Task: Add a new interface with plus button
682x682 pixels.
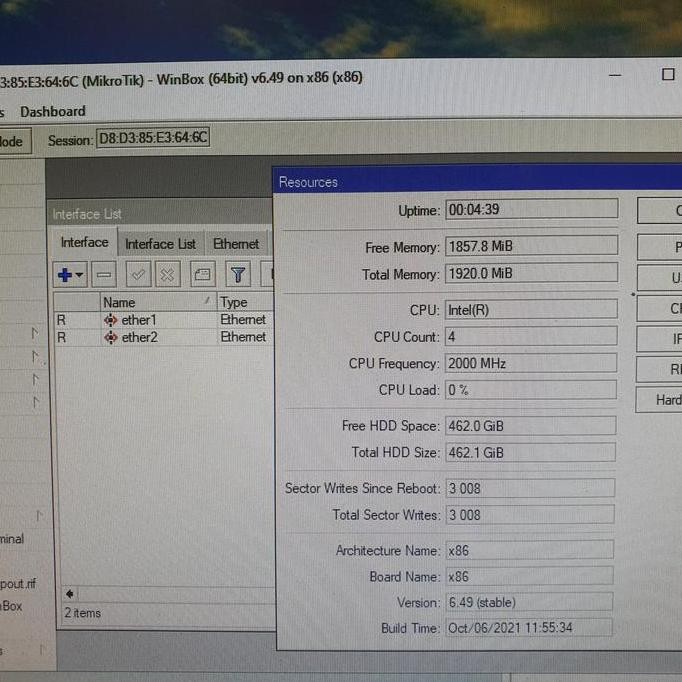Action: pyautogui.click(x=65, y=275)
